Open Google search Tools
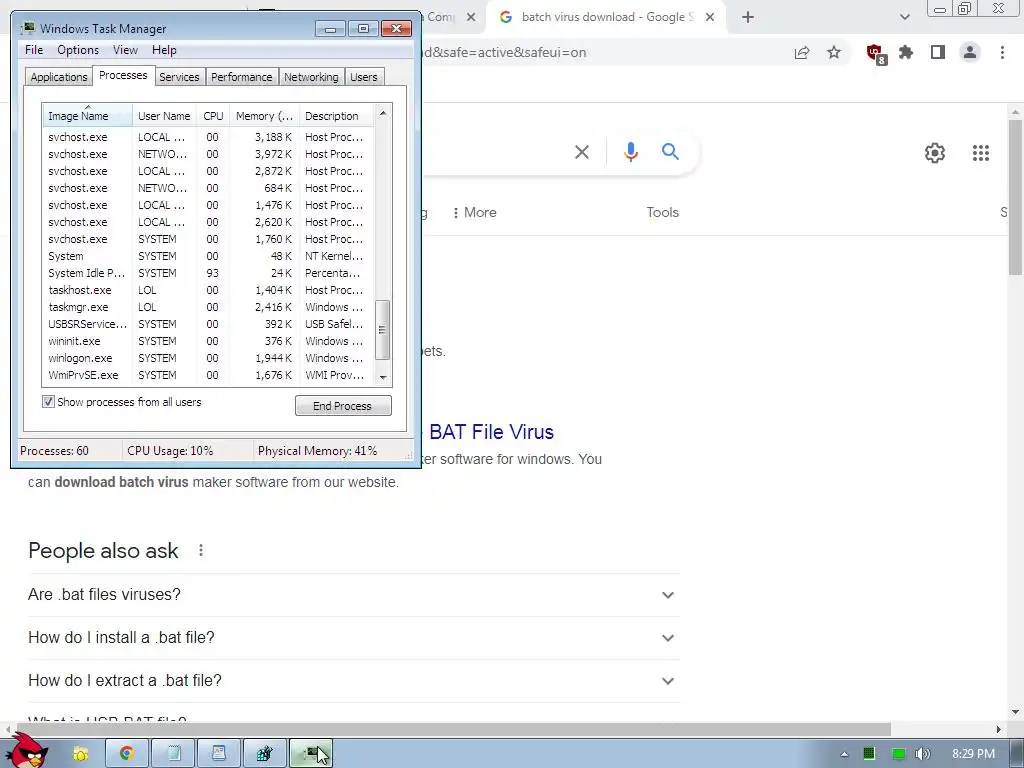 (x=662, y=213)
